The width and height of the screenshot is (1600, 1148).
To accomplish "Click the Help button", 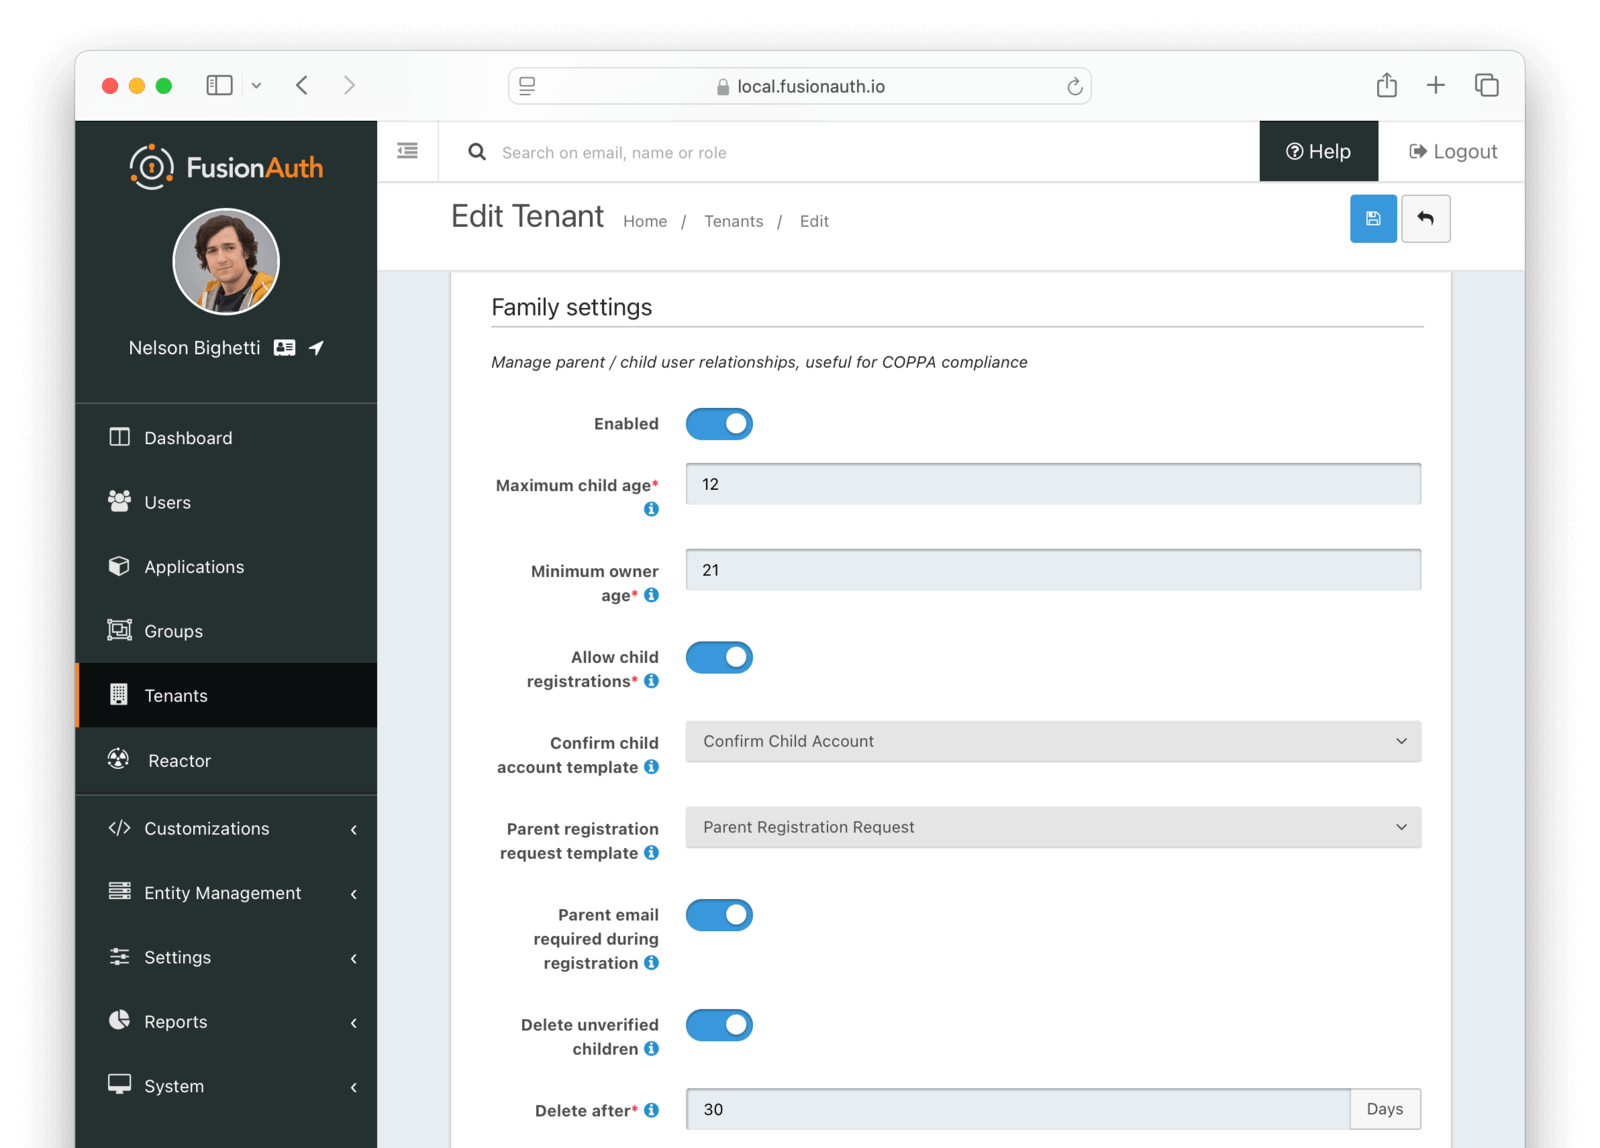I will pyautogui.click(x=1318, y=152).
